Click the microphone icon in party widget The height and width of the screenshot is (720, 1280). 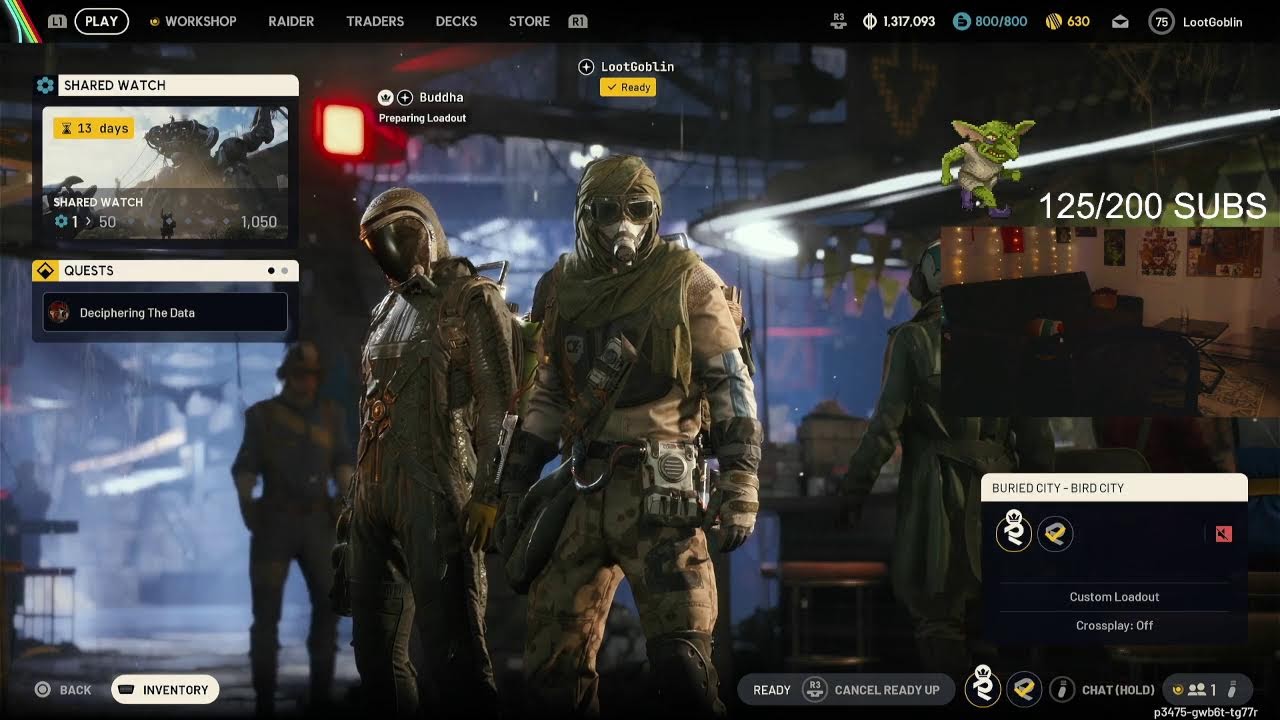point(1233,690)
